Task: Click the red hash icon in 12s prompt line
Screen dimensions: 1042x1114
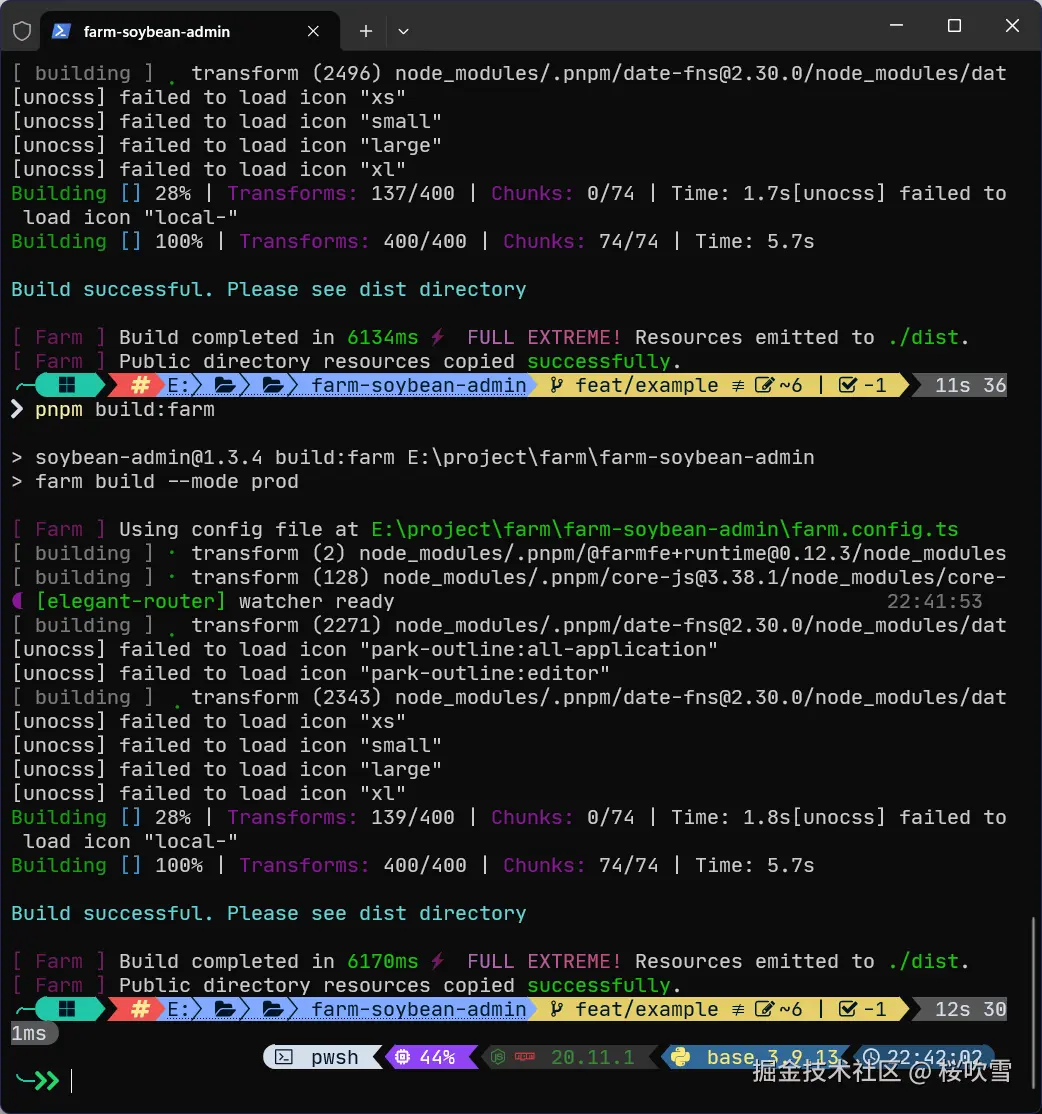Action: [141, 1009]
